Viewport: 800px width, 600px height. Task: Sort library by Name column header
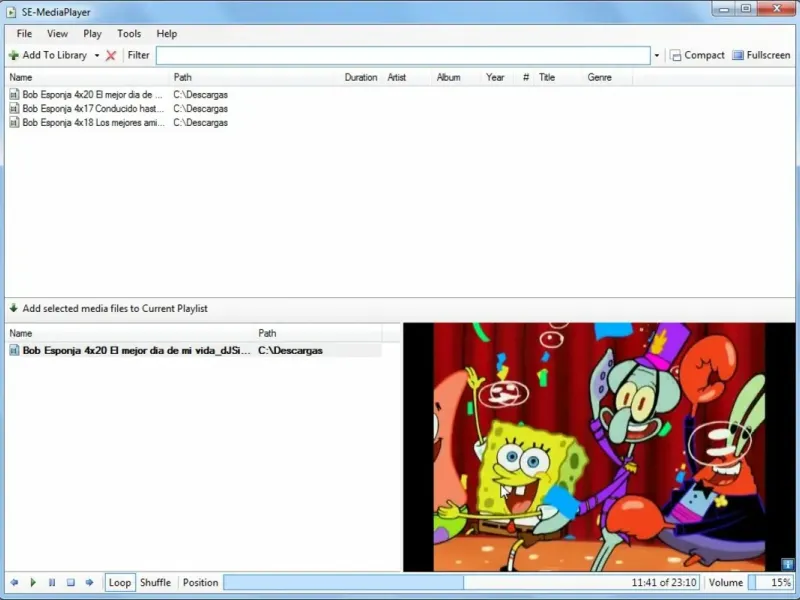[x=87, y=78]
